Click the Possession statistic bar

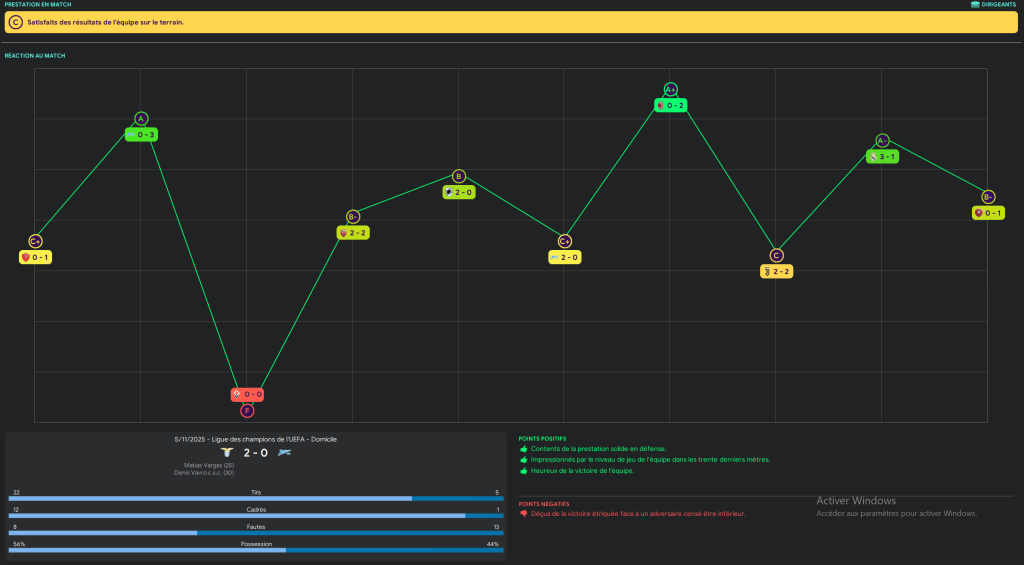[x=256, y=550]
